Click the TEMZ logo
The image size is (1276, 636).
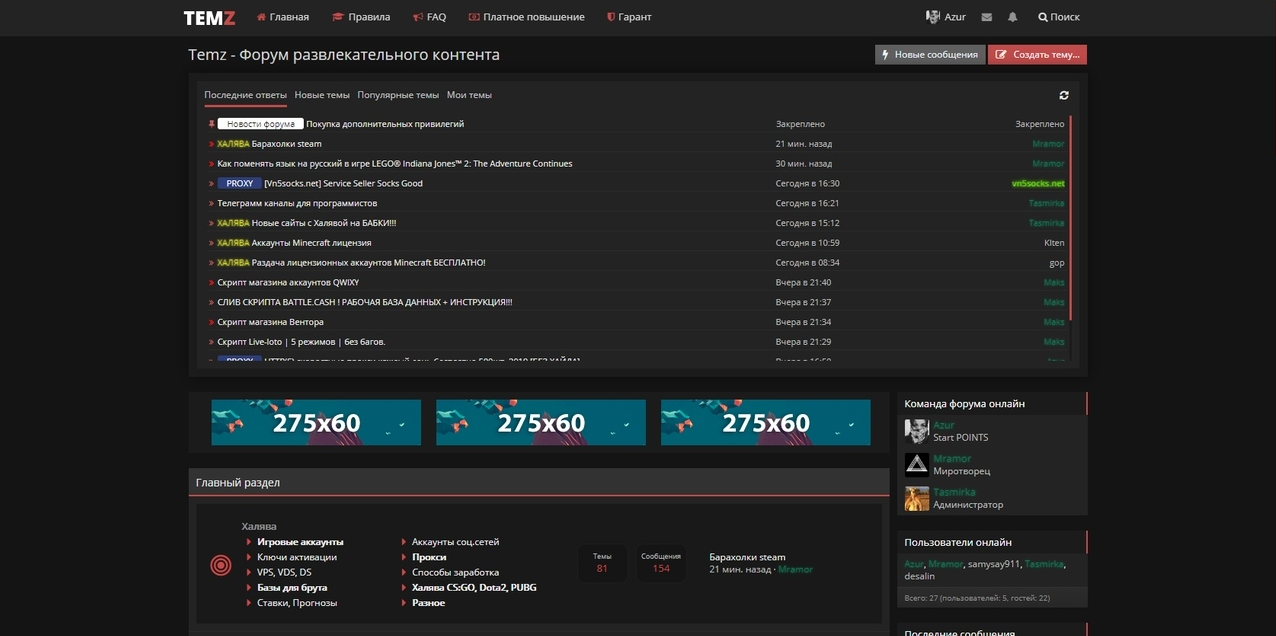tap(209, 17)
